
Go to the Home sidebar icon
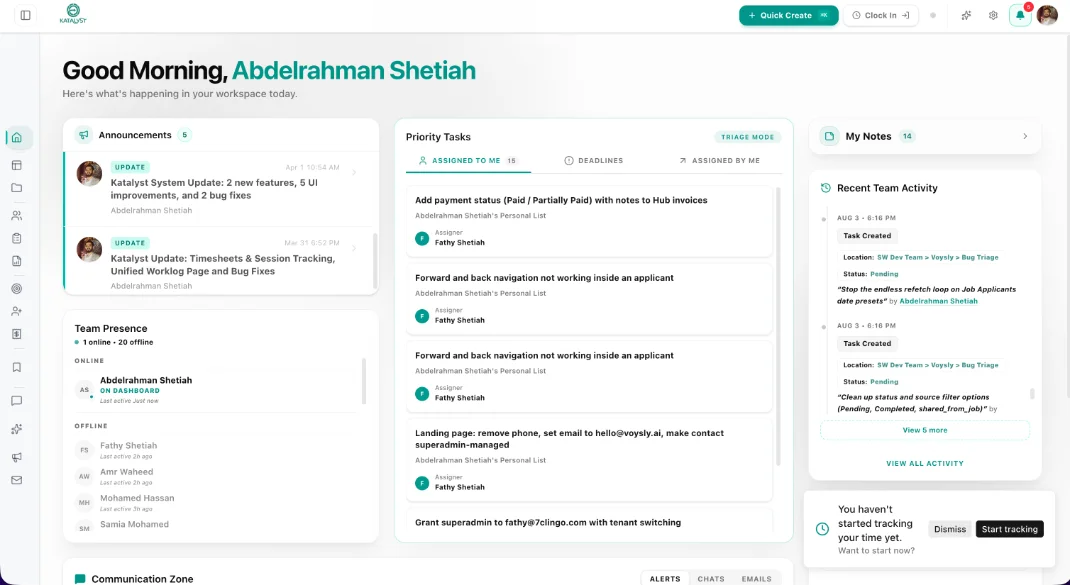(17, 137)
